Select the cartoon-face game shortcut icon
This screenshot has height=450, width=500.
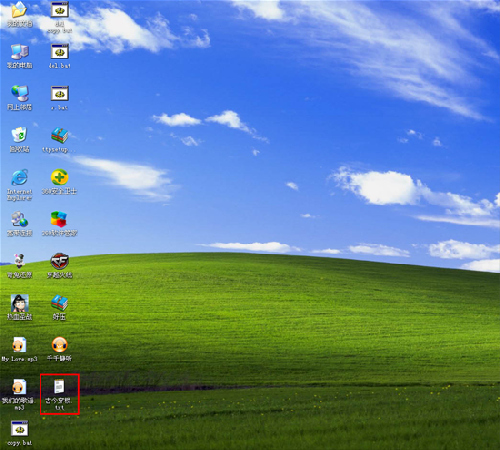19,303
